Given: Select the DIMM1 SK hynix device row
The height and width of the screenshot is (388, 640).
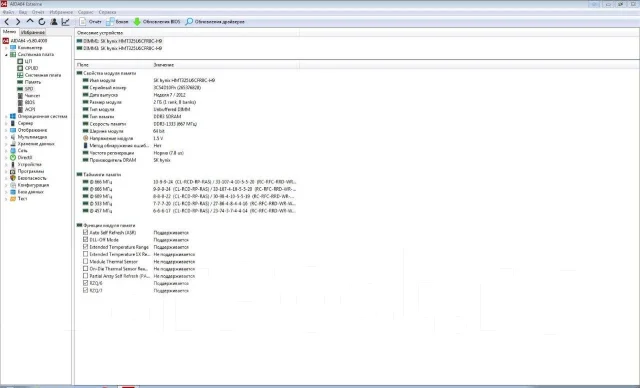Looking at the screenshot, I should (x=119, y=41).
